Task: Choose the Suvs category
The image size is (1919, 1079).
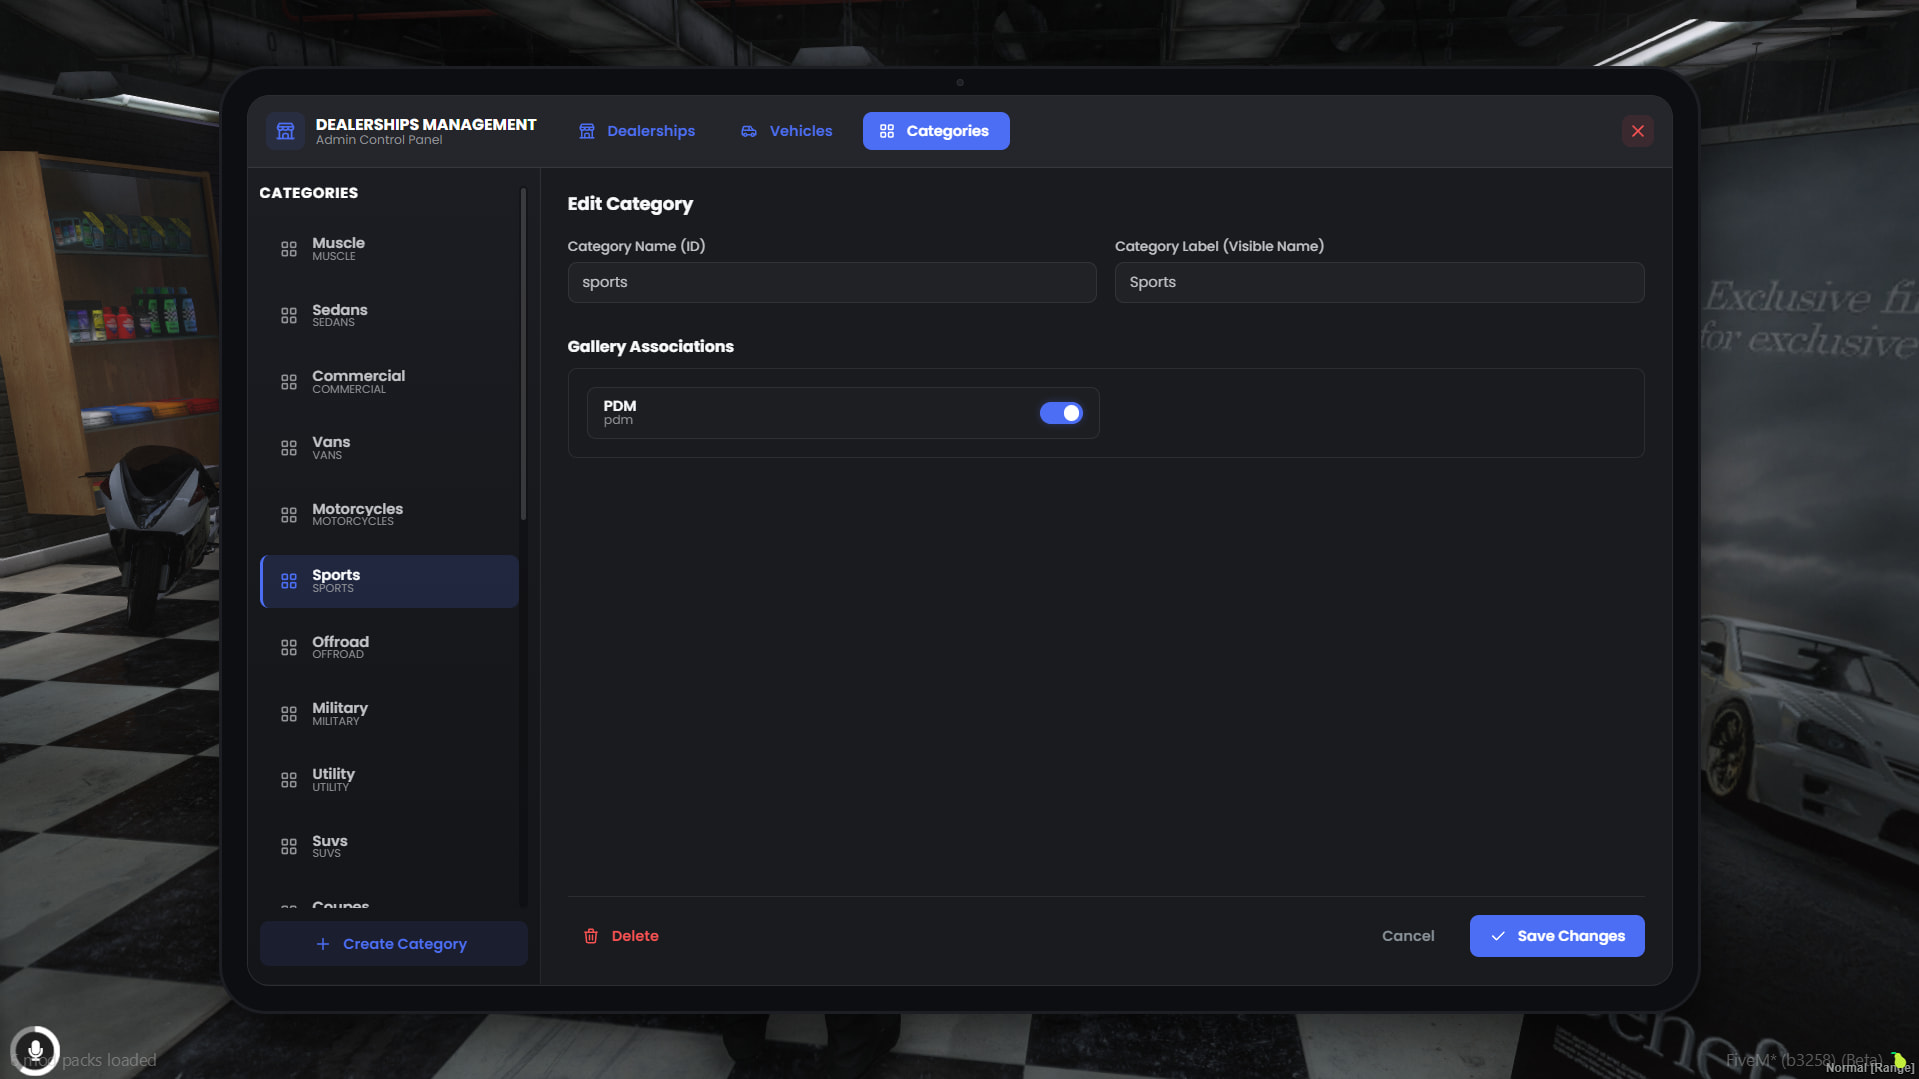Action: (x=389, y=847)
